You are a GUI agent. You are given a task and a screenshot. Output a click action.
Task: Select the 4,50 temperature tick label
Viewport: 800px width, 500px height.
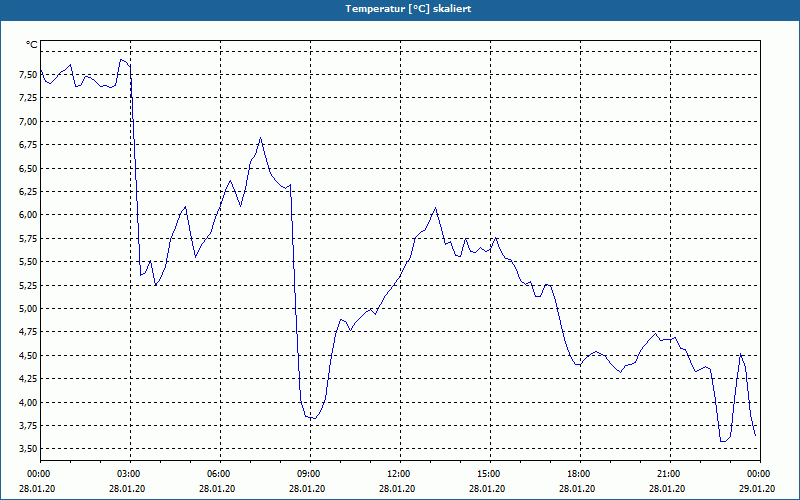point(28,355)
